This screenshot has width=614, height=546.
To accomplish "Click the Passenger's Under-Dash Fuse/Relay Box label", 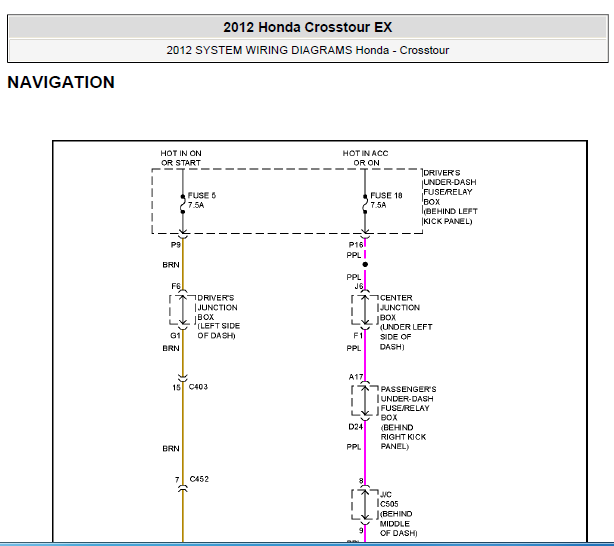I will tap(408, 418).
